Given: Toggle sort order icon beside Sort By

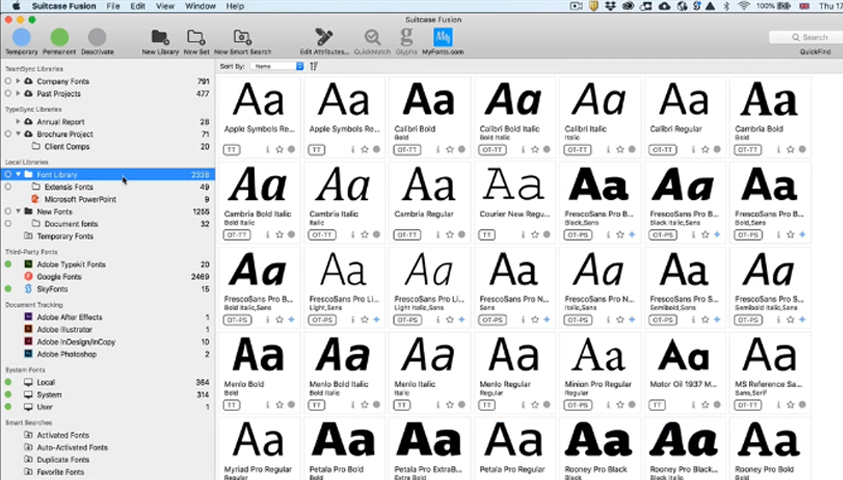Looking at the screenshot, I should (314, 66).
